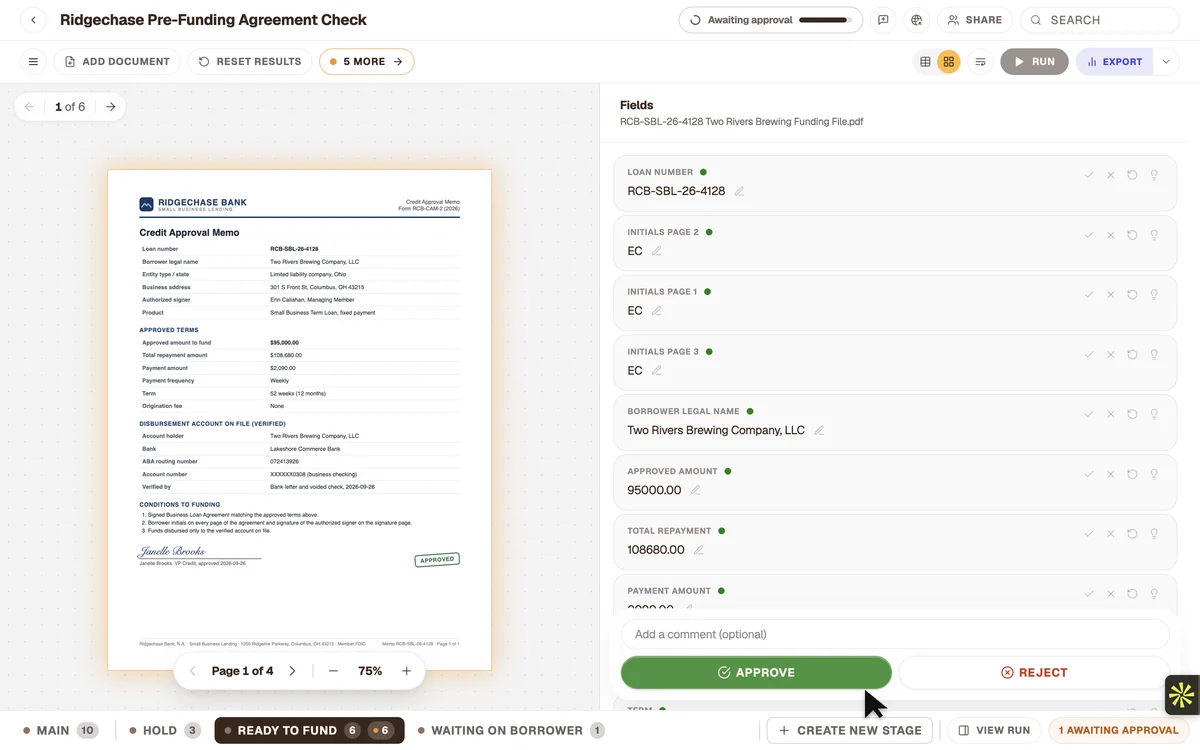Open the Awaiting approval status indicator
Image resolution: width=1200 pixels, height=750 pixels.
click(x=770, y=20)
